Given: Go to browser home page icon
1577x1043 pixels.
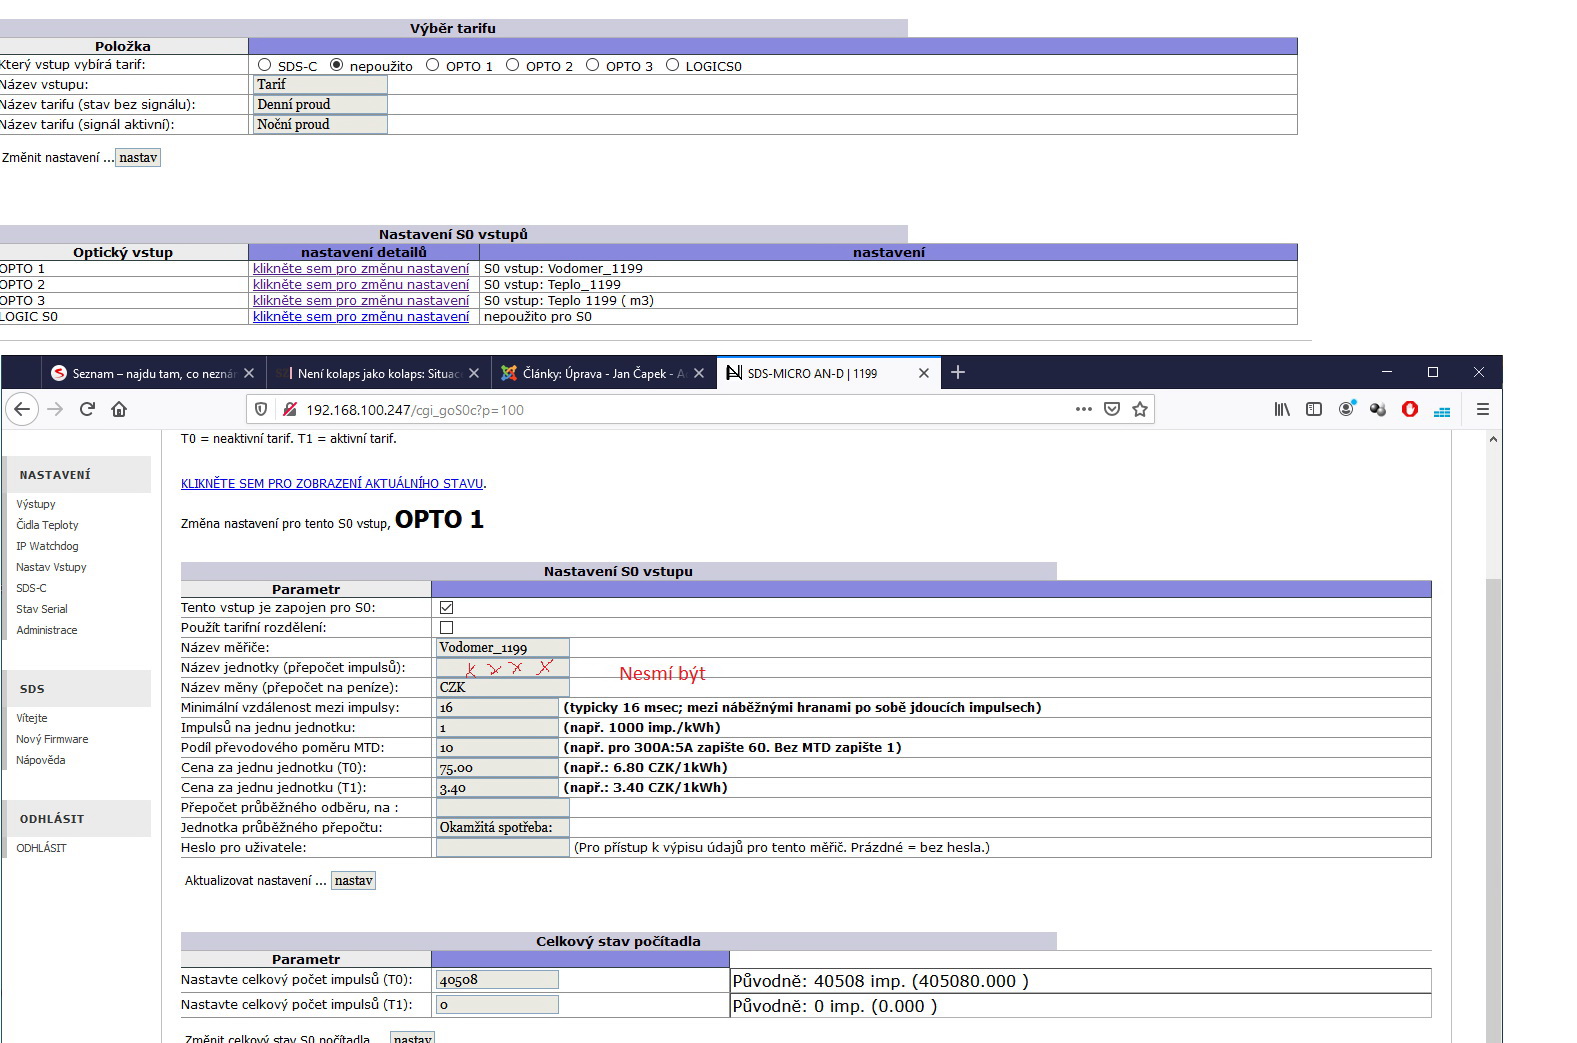Looking at the screenshot, I should [119, 409].
